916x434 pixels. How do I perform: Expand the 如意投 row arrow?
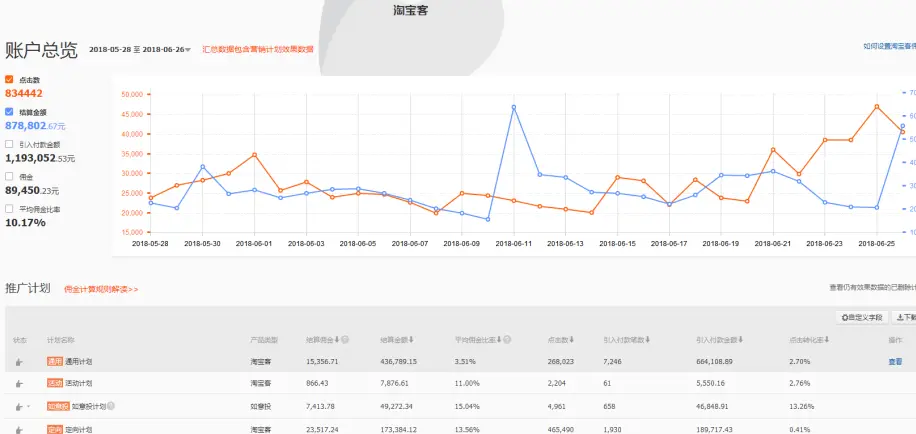coord(28,407)
